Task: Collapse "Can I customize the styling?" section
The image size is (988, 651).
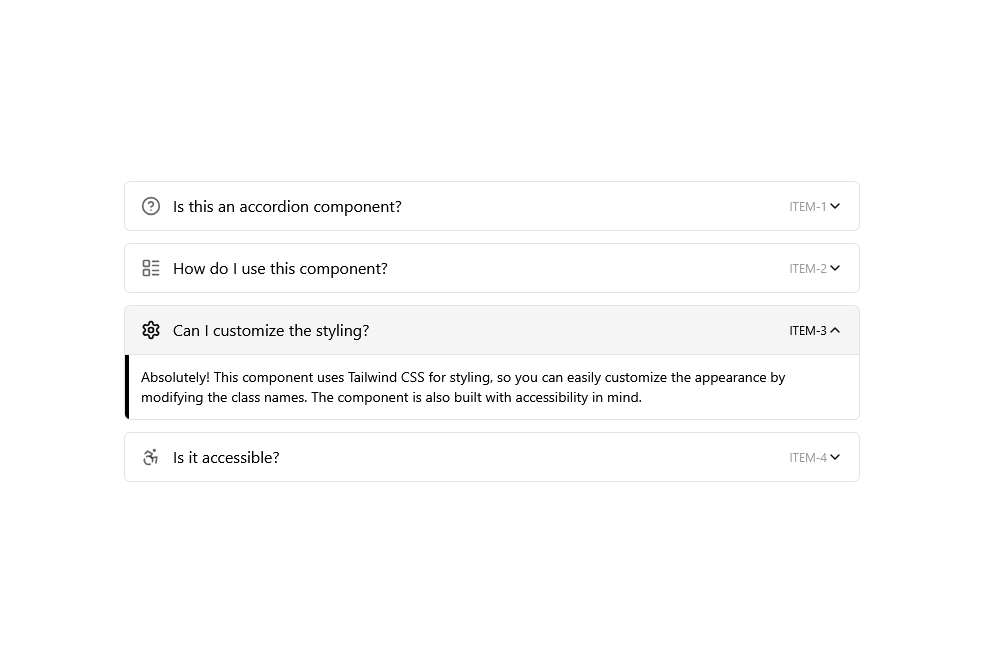Action: click(x=271, y=331)
